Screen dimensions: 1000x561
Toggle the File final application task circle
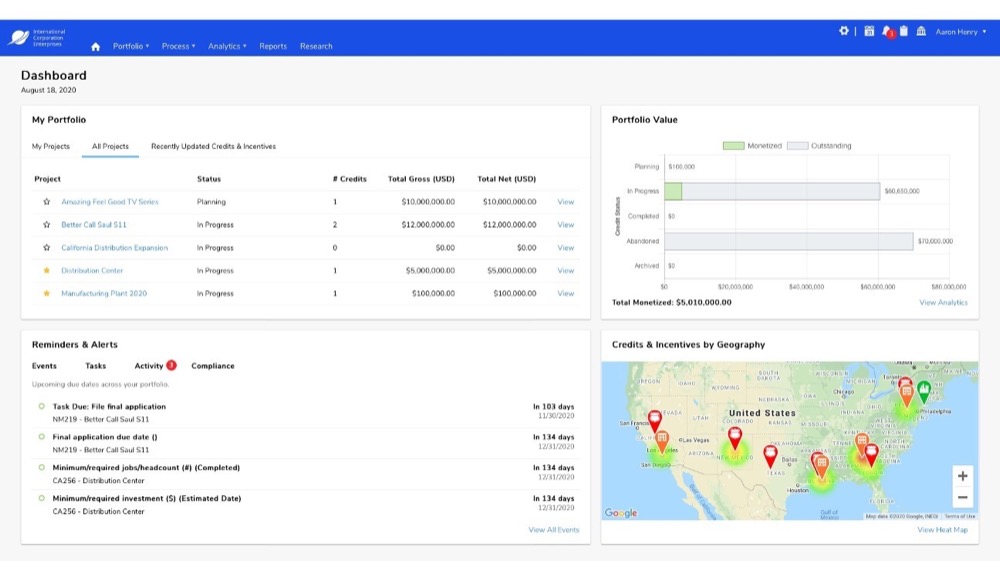(41, 406)
